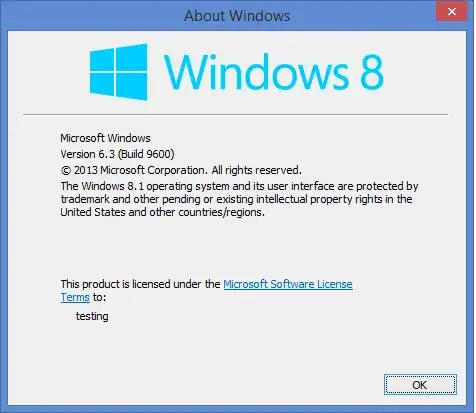Viewport: 476px width, 413px height.
Task: Click the trademark and other pending line
Action: coord(236,199)
